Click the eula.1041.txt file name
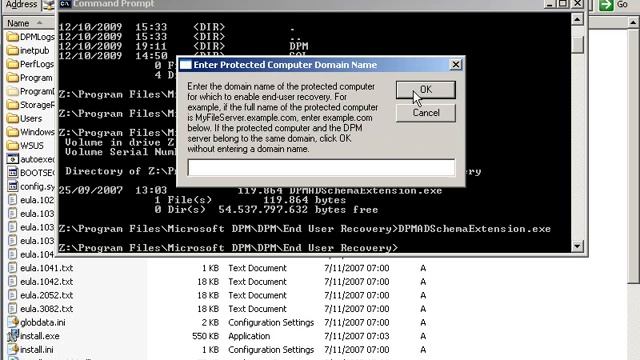640x360 pixels. (47, 268)
